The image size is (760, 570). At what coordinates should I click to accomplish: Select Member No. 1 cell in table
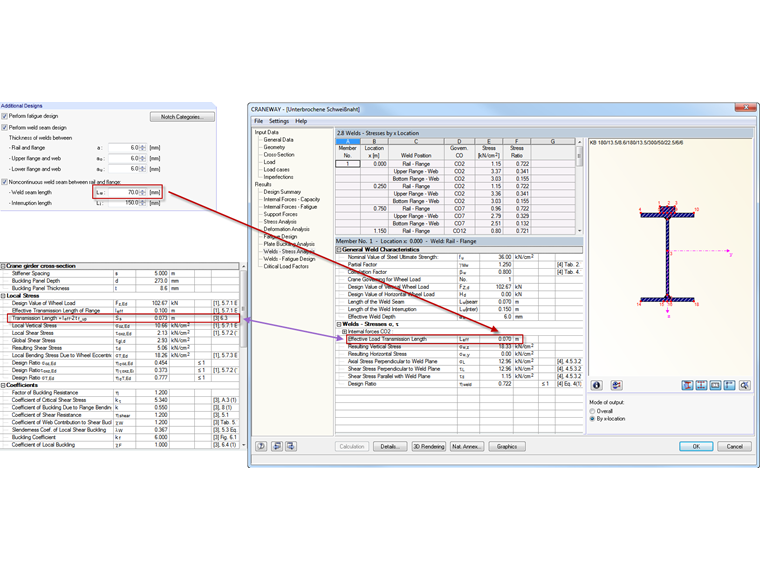coord(348,164)
